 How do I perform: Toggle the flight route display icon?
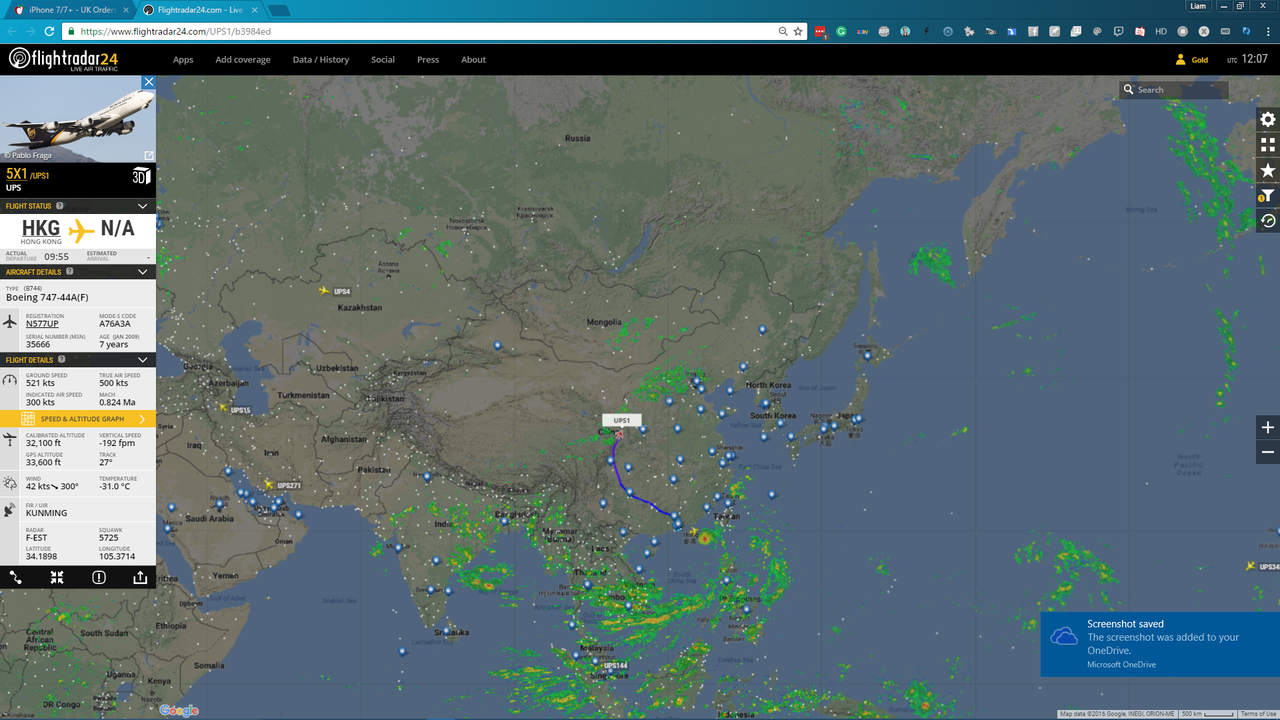tap(16, 577)
